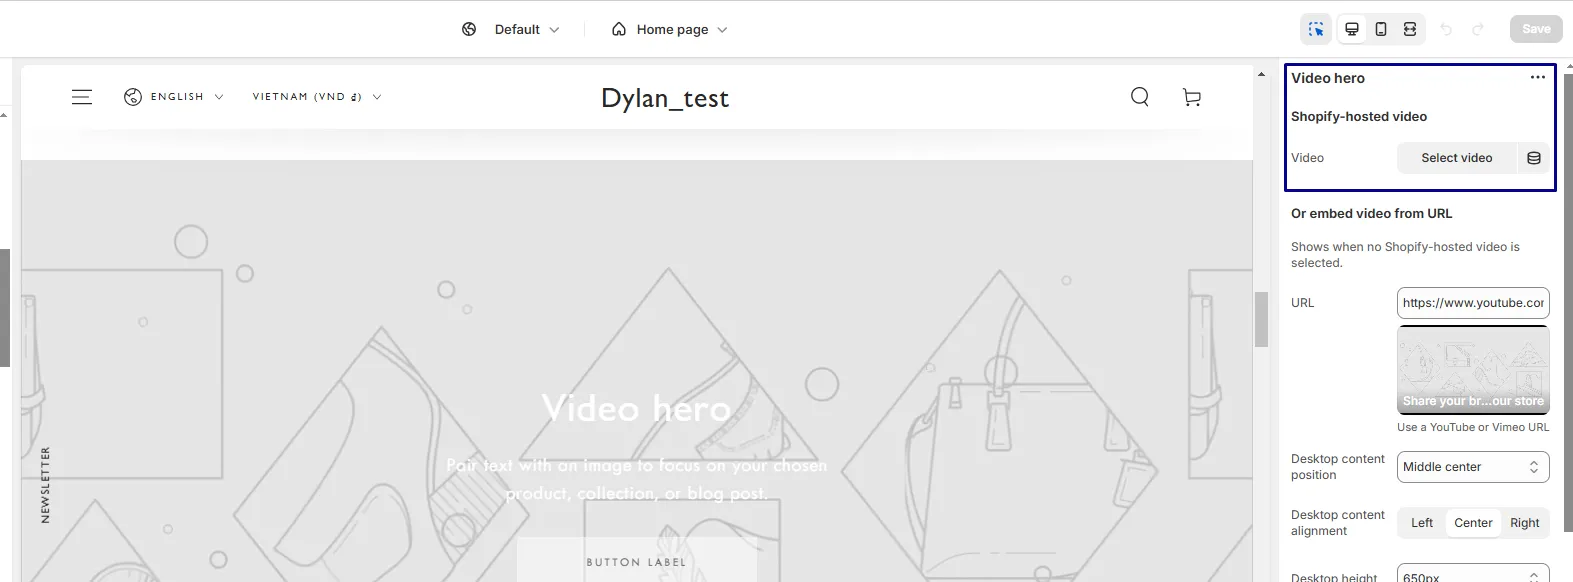Open the vertical Newsletter tab
This screenshot has height=582, width=1573.
pos(45,485)
